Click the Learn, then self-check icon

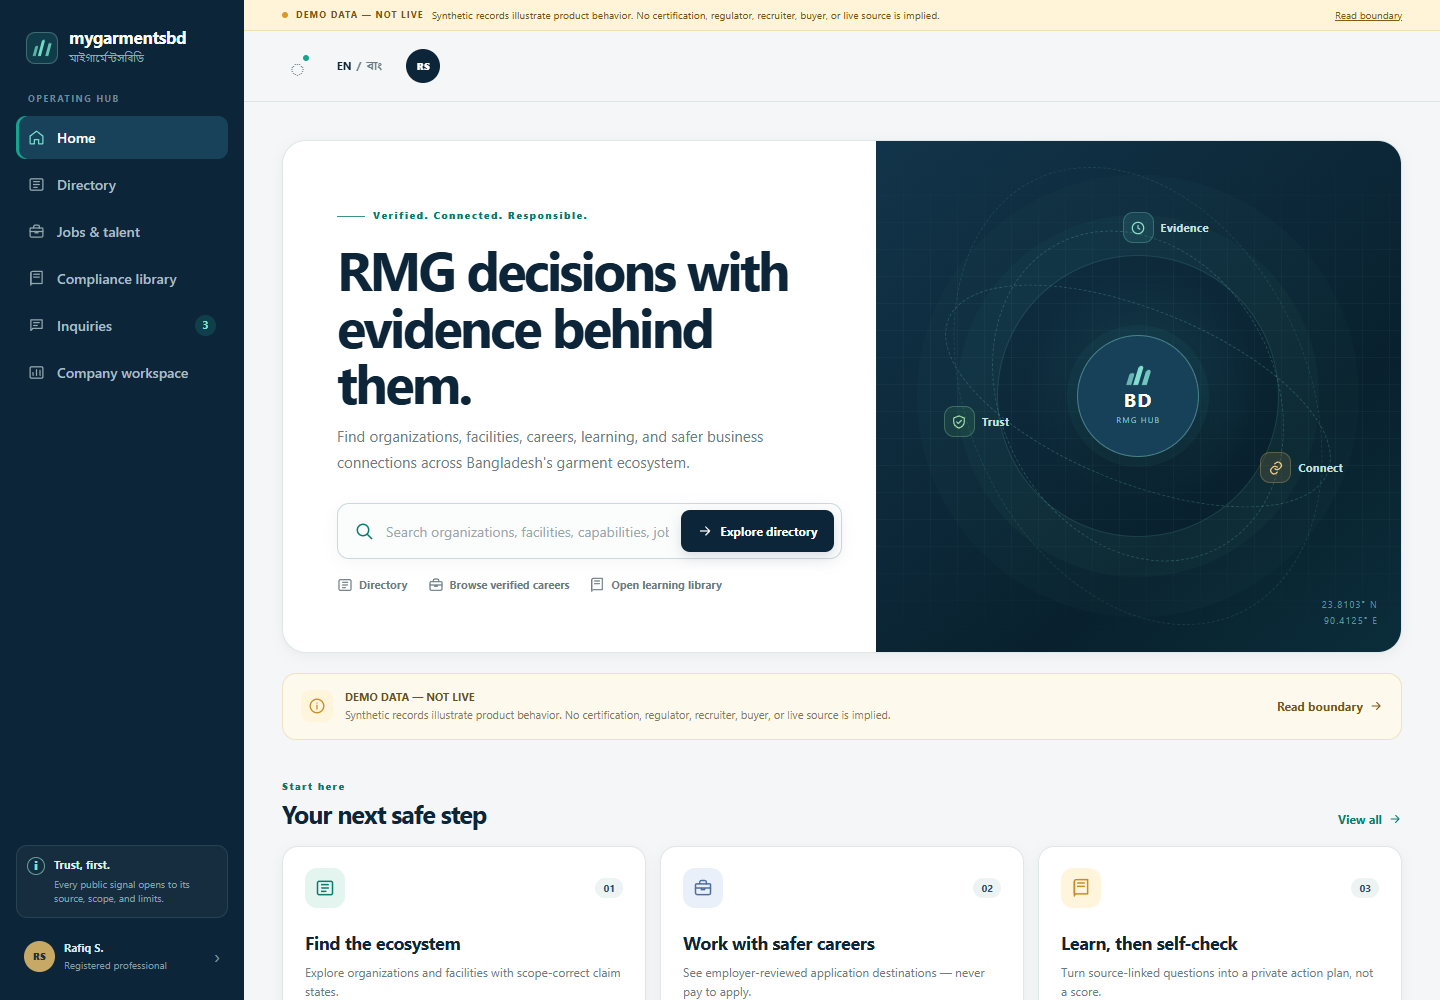click(x=1081, y=888)
